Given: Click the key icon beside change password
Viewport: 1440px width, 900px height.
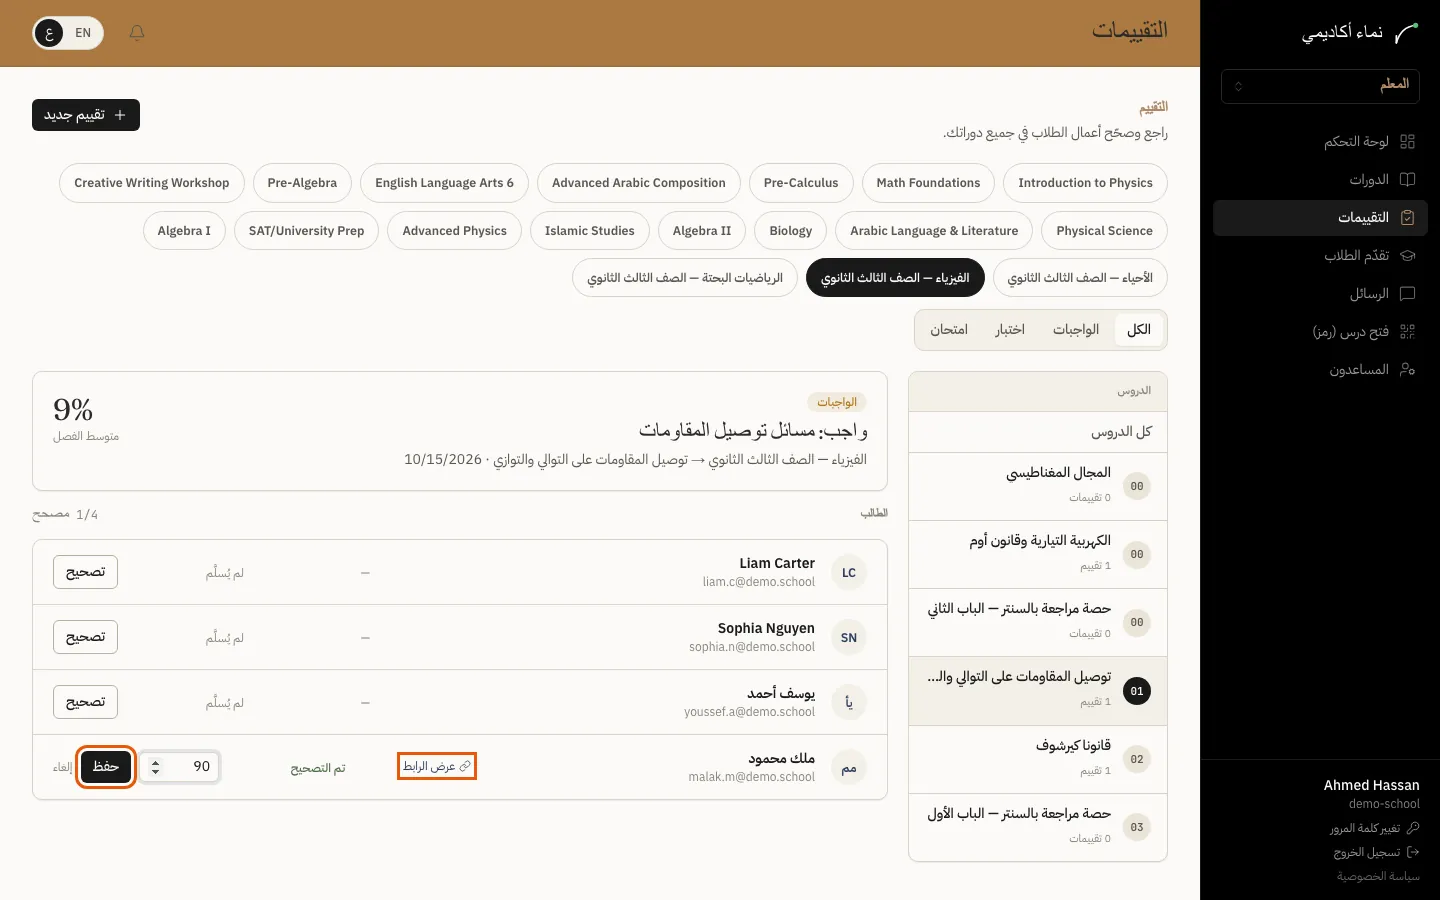Looking at the screenshot, I should pyautogui.click(x=1413, y=829).
